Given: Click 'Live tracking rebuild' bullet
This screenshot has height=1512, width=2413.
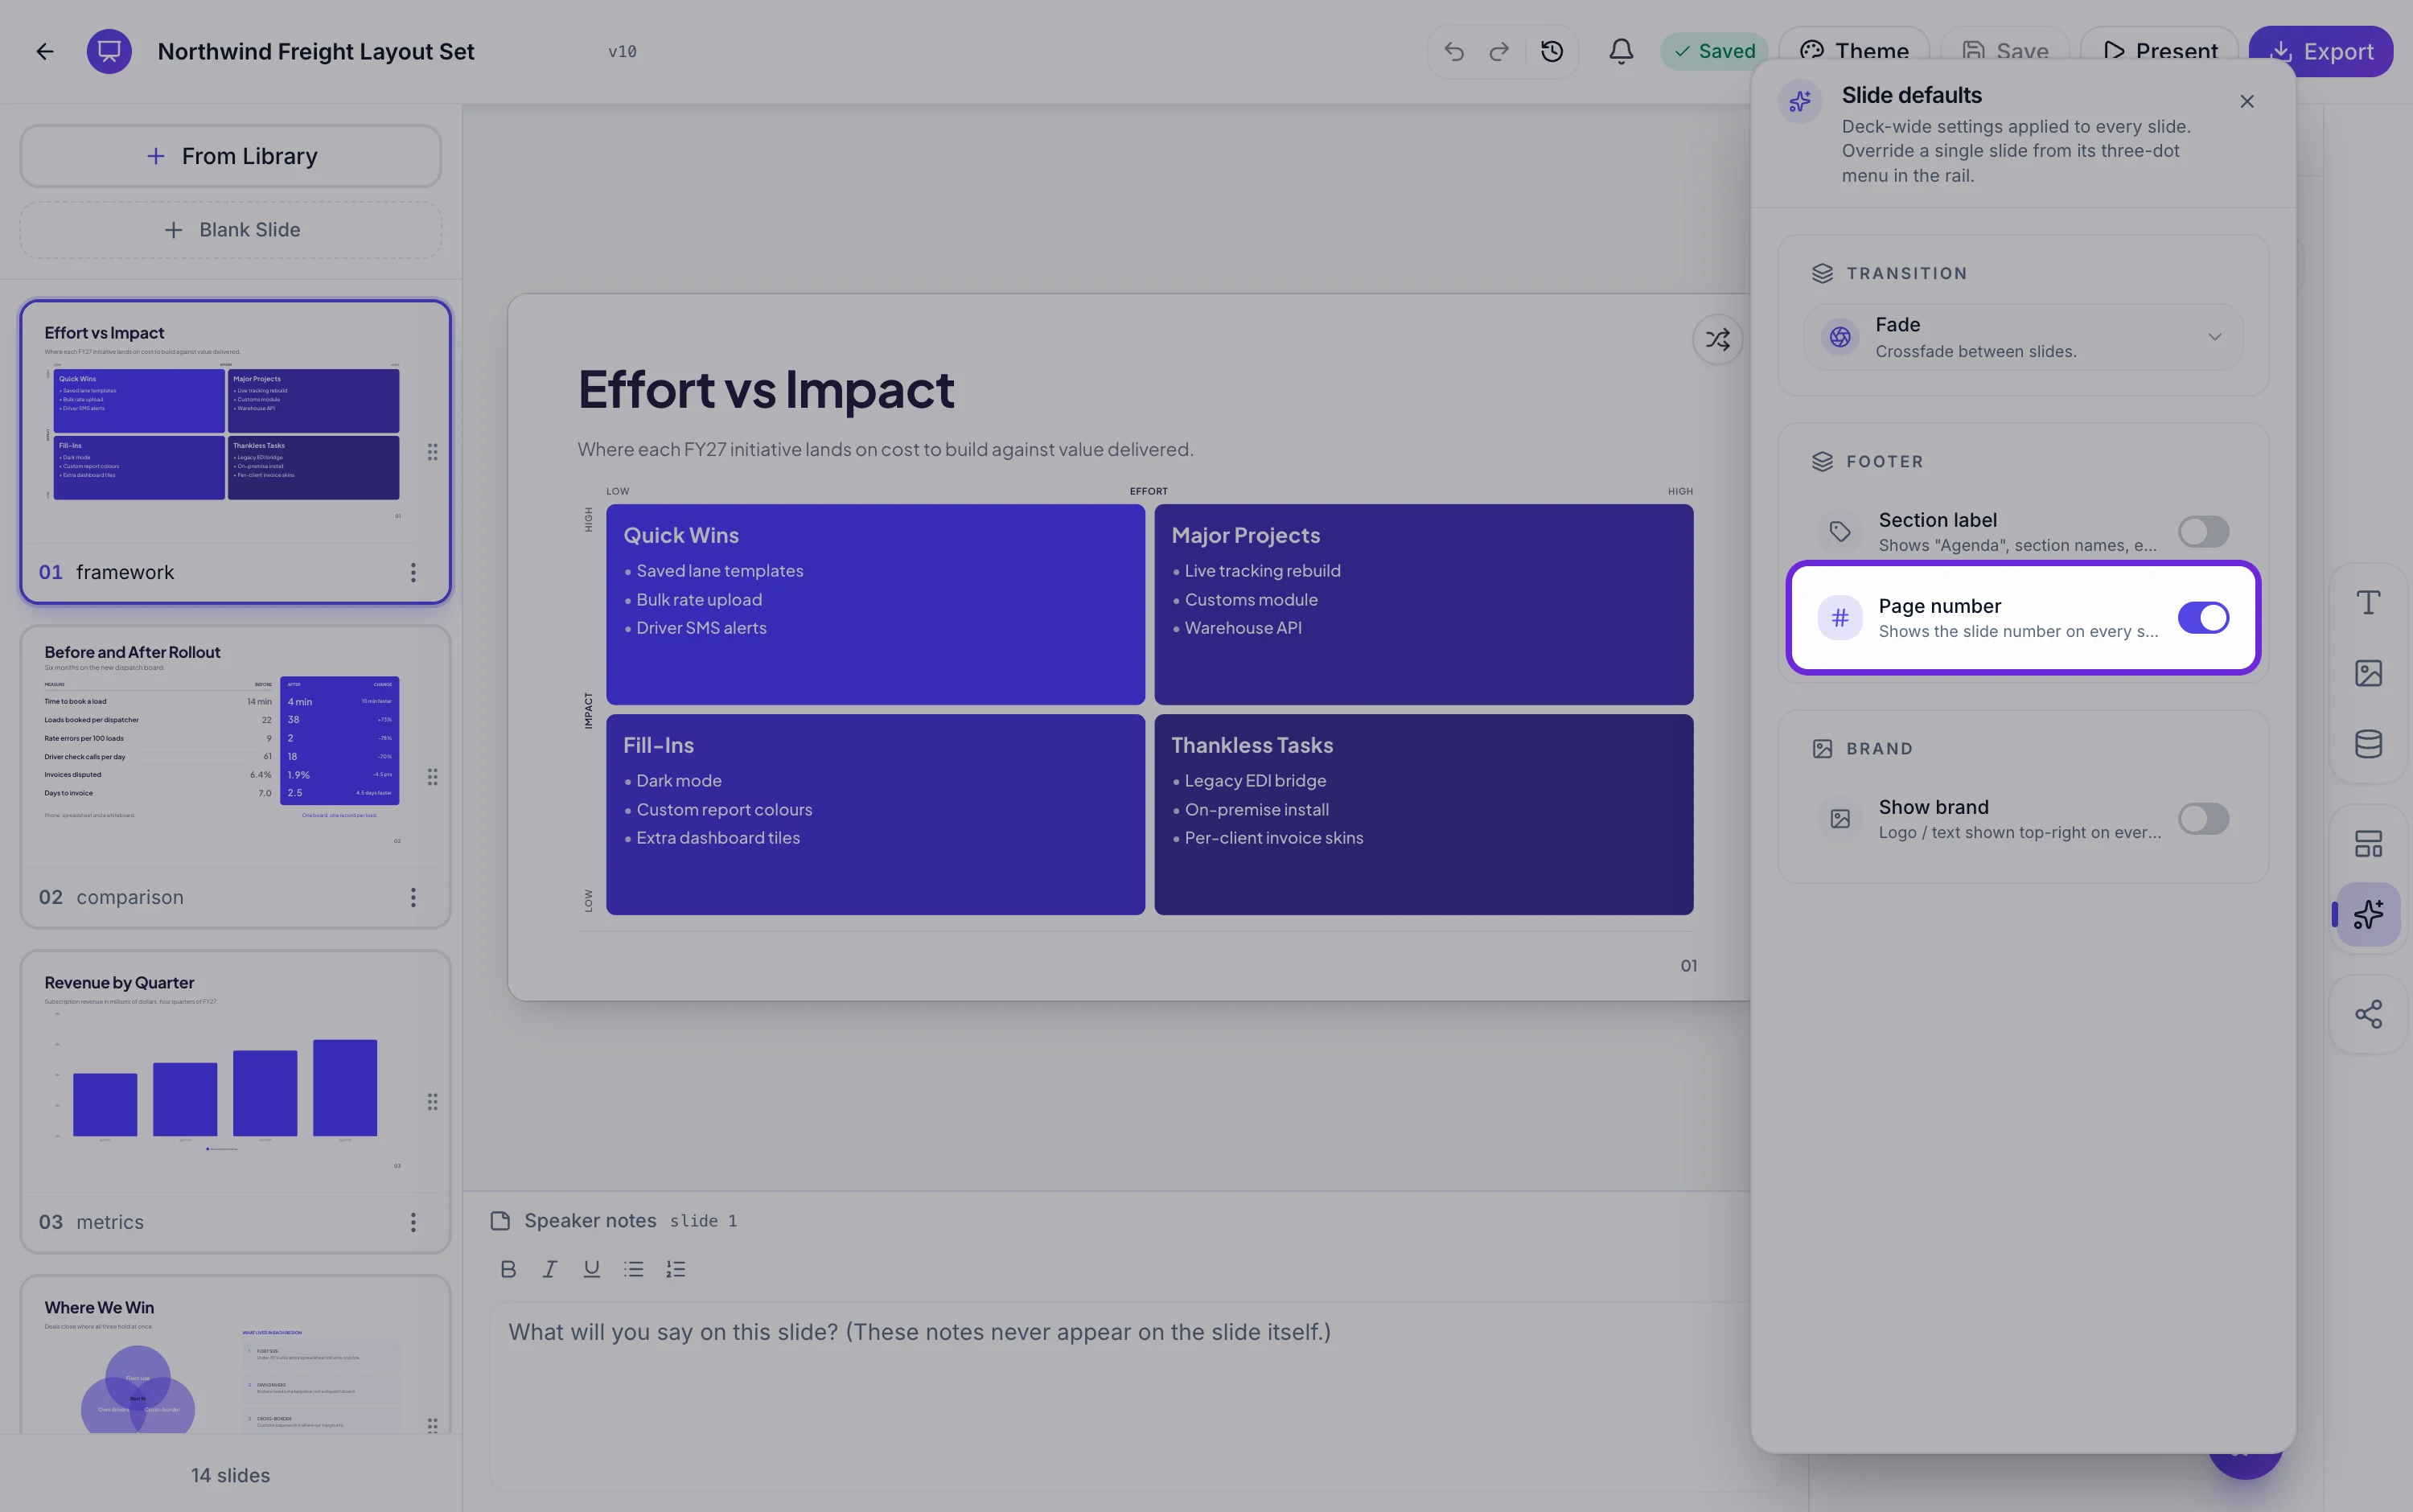Looking at the screenshot, I should click(x=1262, y=571).
